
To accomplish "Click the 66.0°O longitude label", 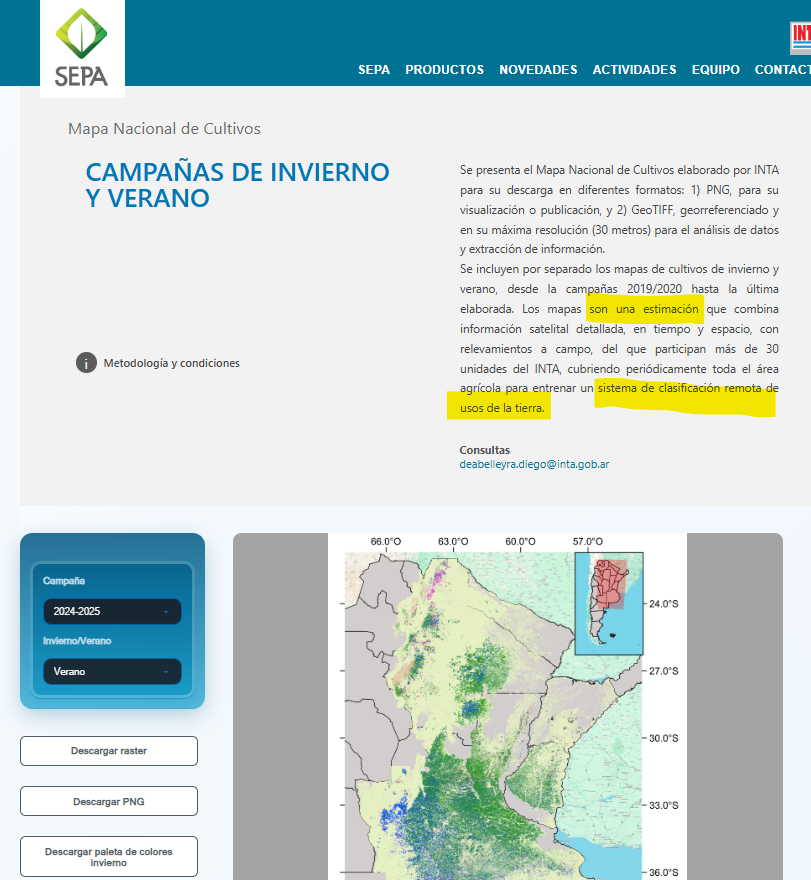I will coord(386,542).
